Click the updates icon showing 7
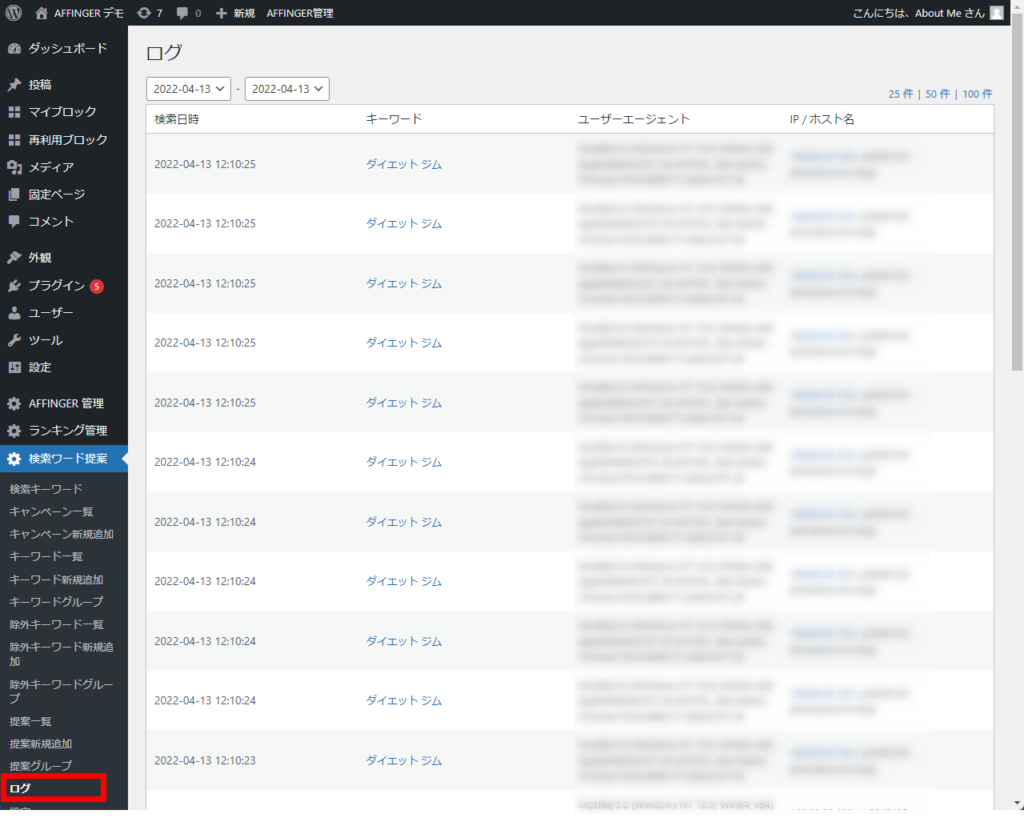The image size is (1024, 818). pyautogui.click(x=144, y=13)
